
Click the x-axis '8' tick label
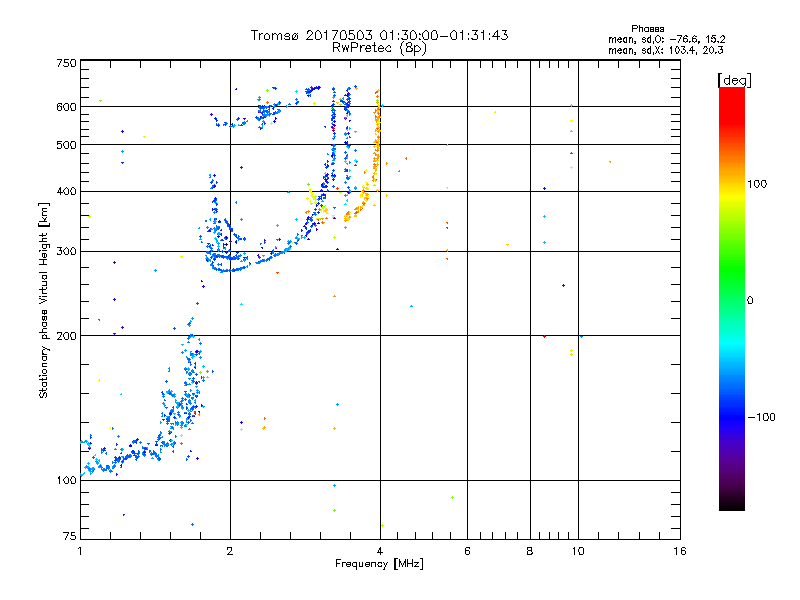(x=530, y=551)
